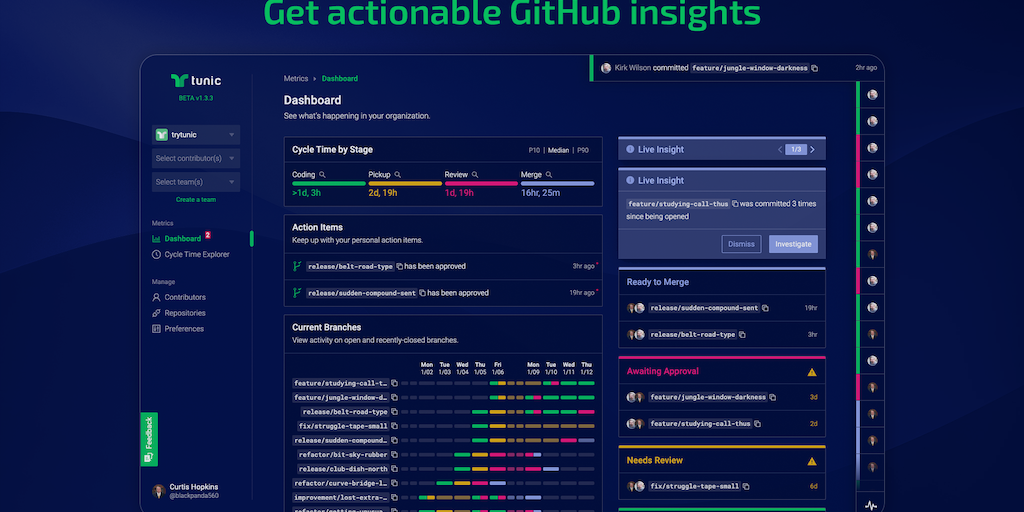Select refactor/bit-sky-rubber branch row
1024x512 pixels.
coord(443,455)
